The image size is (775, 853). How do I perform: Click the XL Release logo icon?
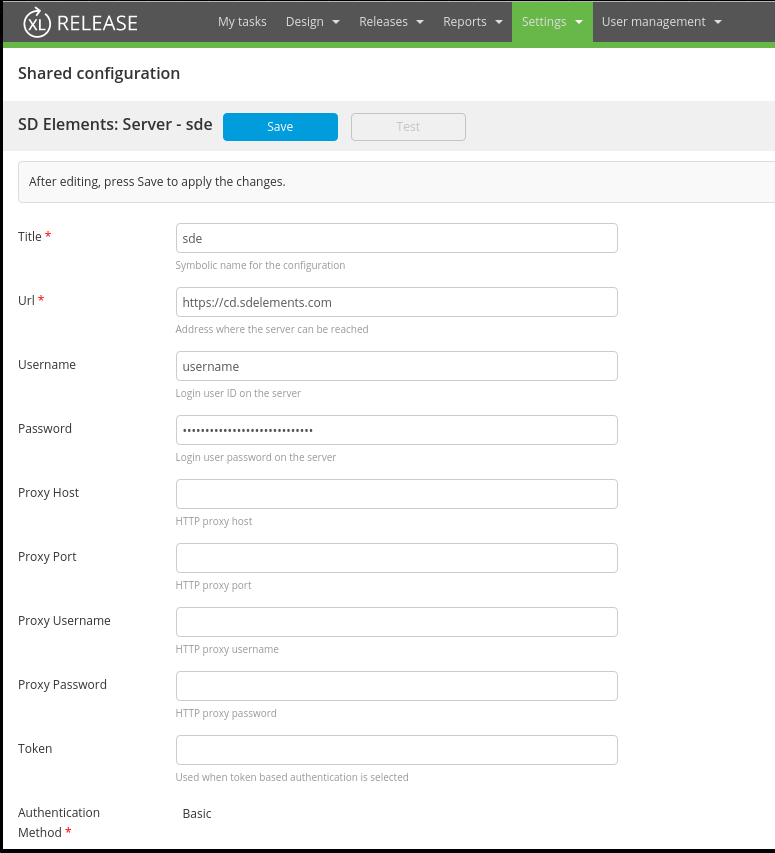tap(37, 22)
